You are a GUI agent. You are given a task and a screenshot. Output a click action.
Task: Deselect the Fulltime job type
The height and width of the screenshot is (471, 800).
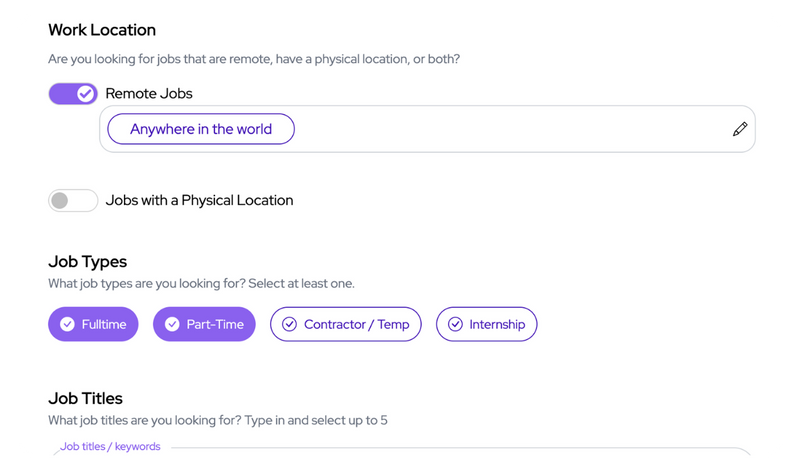coord(93,324)
